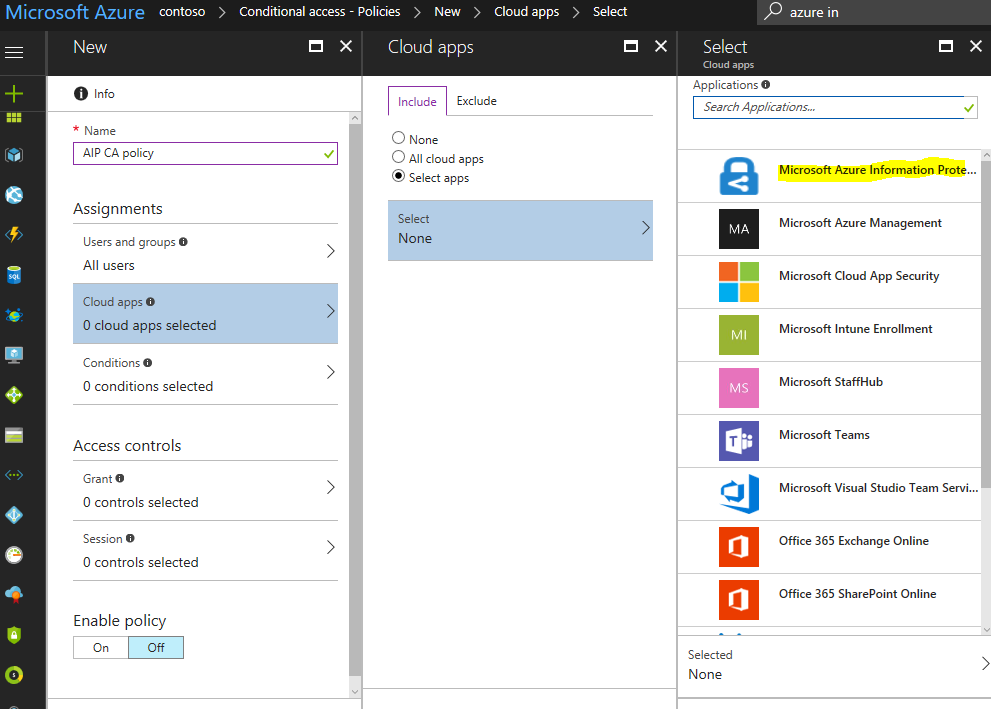Click the Select None cloud apps box
The height and width of the screenshot is (709, 991).
pos(519,230)
